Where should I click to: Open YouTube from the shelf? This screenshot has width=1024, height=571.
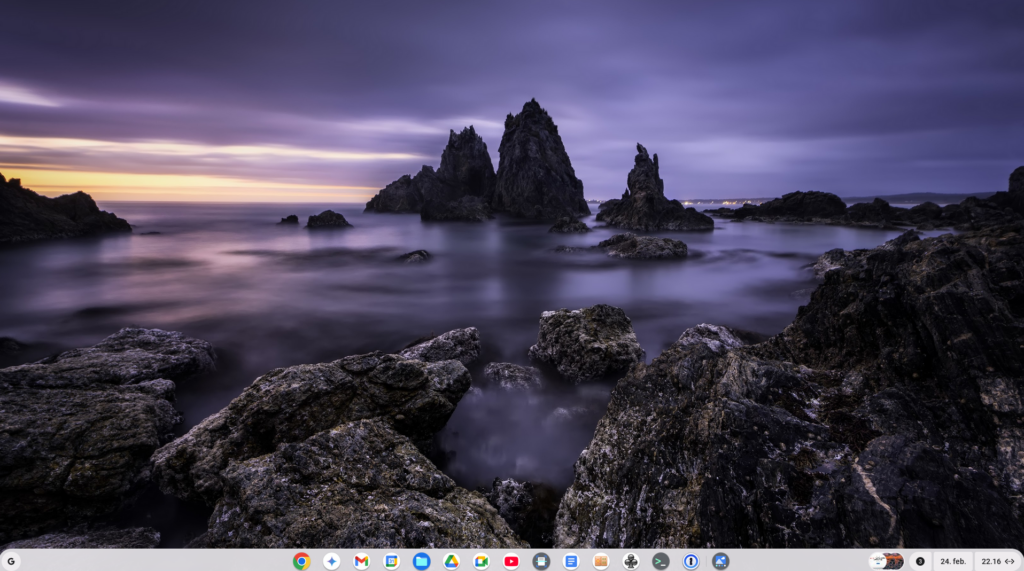point(511,561)
